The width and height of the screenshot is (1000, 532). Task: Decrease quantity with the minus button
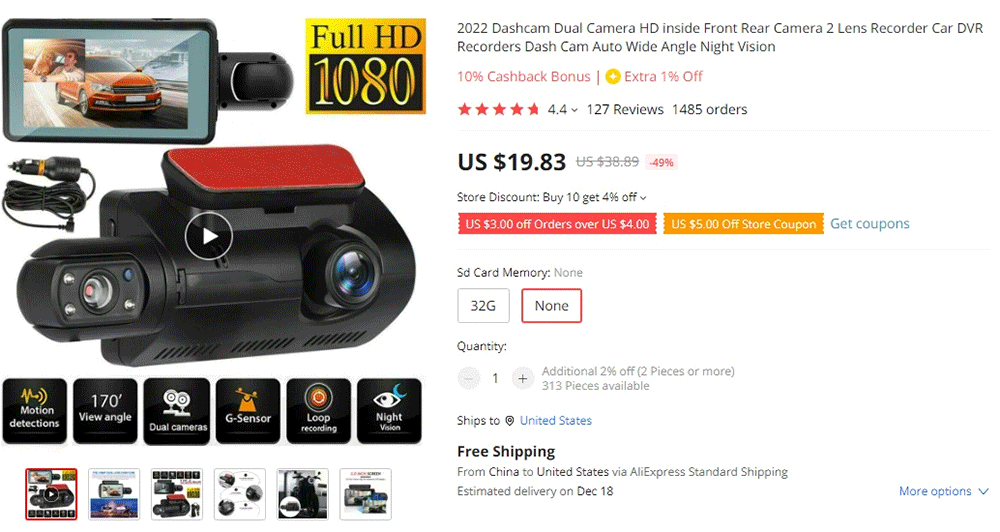[469, 378]
